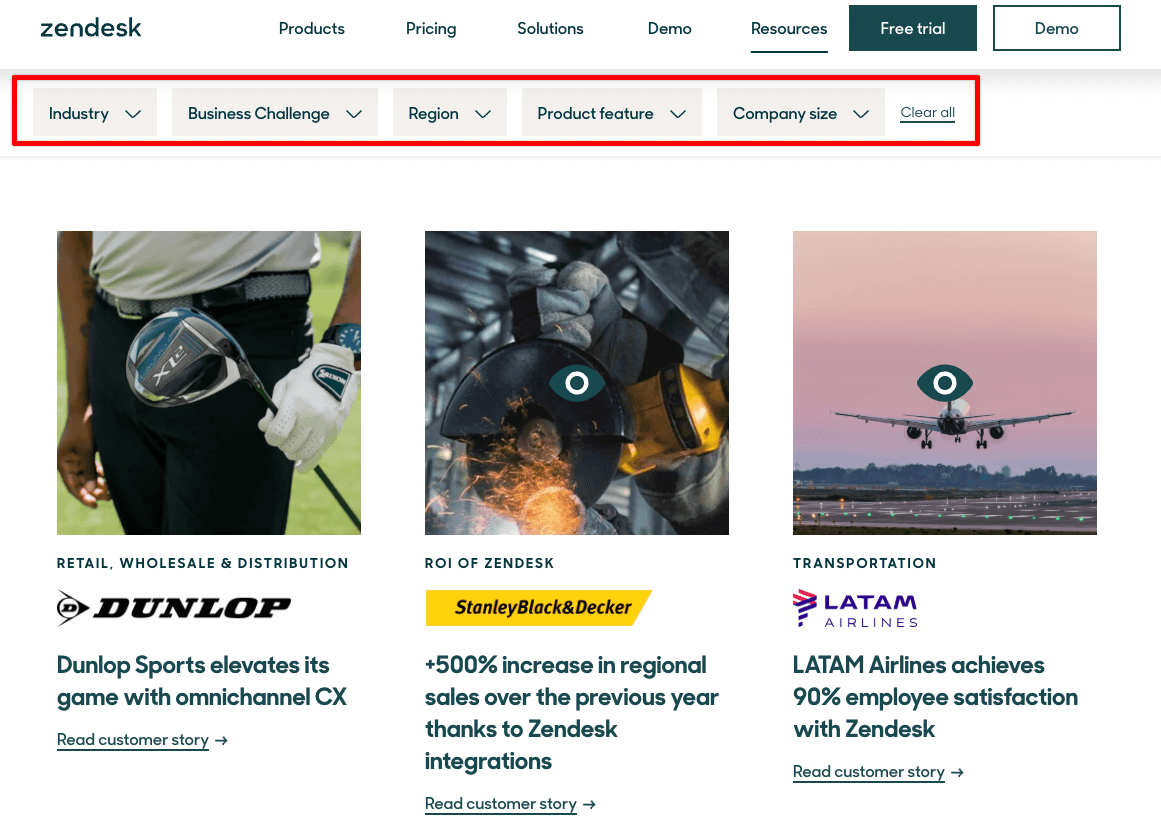Open the Industry filter dropdown
Viewport: 1161px width, 834px height.
tap(95, 113)
